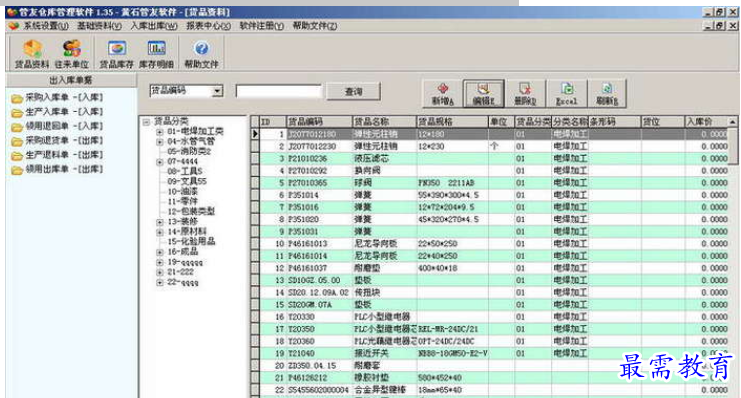The width and height of the screenshot is (741, 398).
Task: Open the 货品资料 toolbar icon
Action: [x=32, y=54]
